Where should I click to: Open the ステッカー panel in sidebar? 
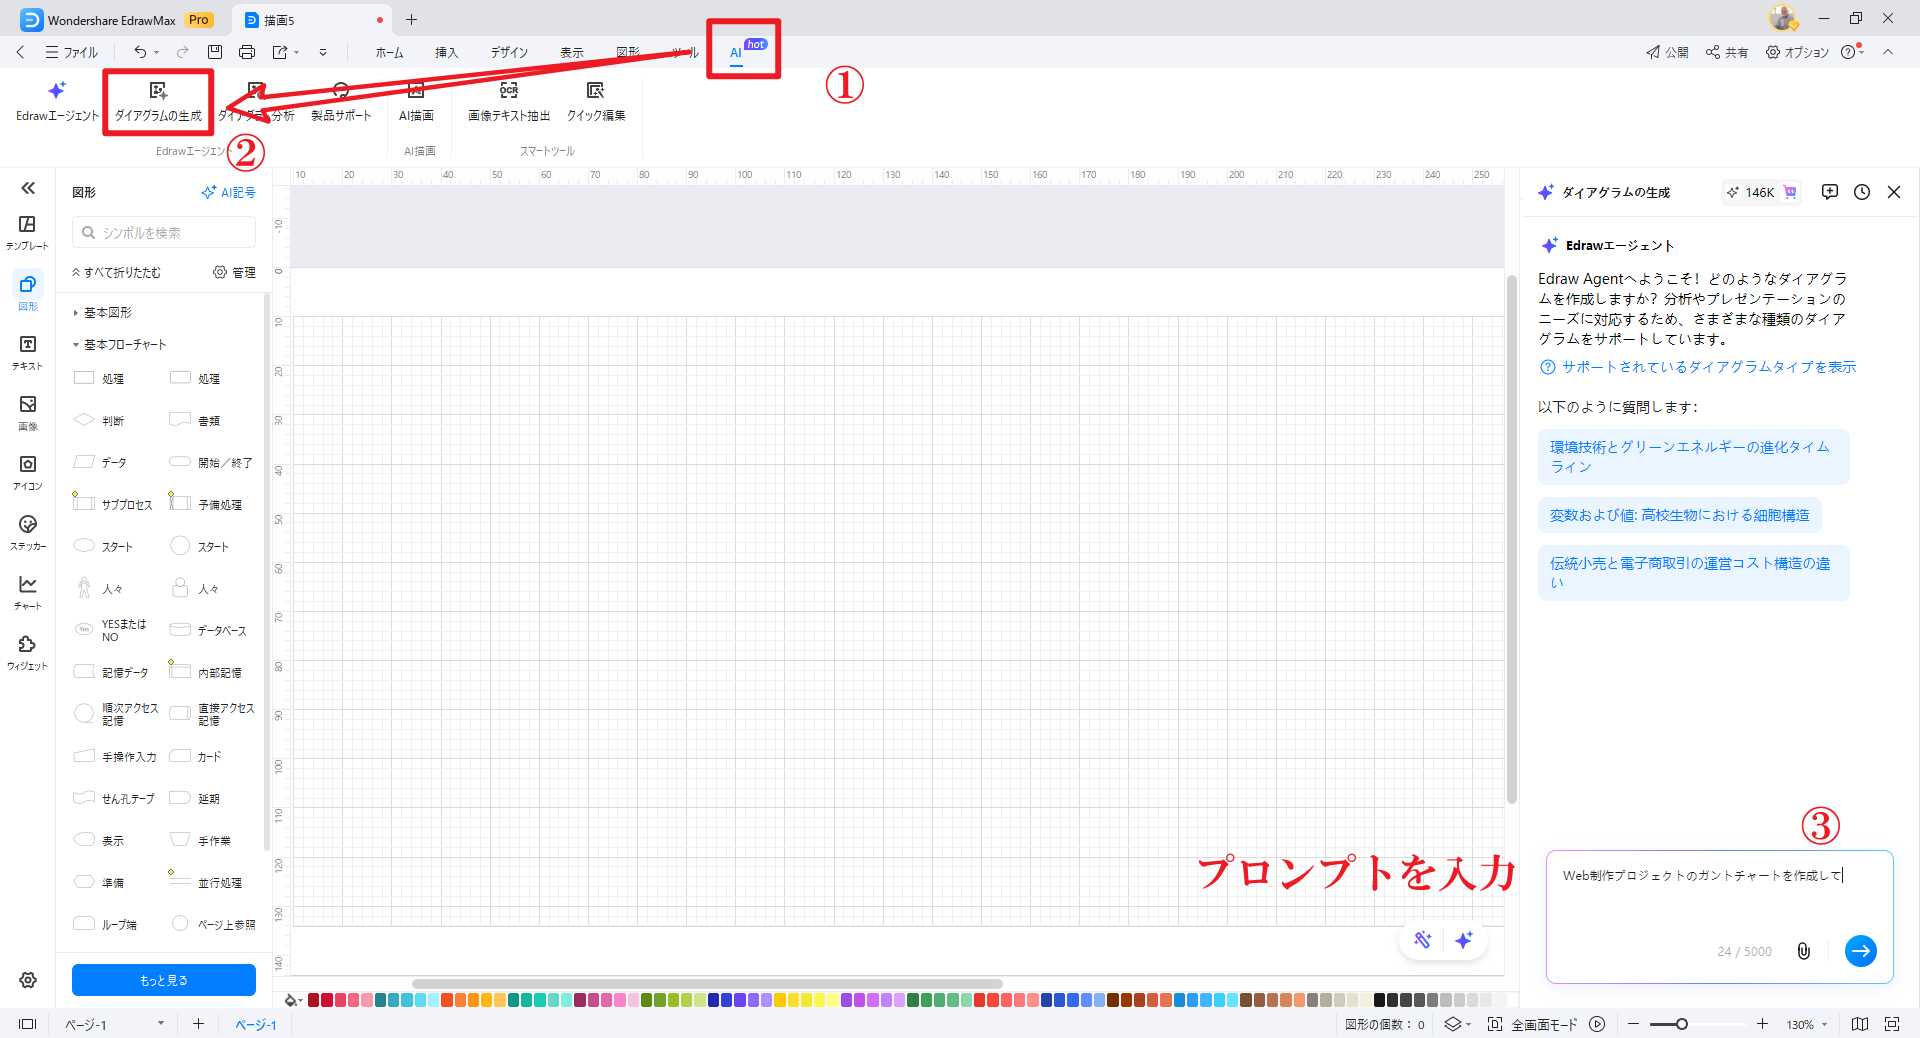[x=26, y=530]
